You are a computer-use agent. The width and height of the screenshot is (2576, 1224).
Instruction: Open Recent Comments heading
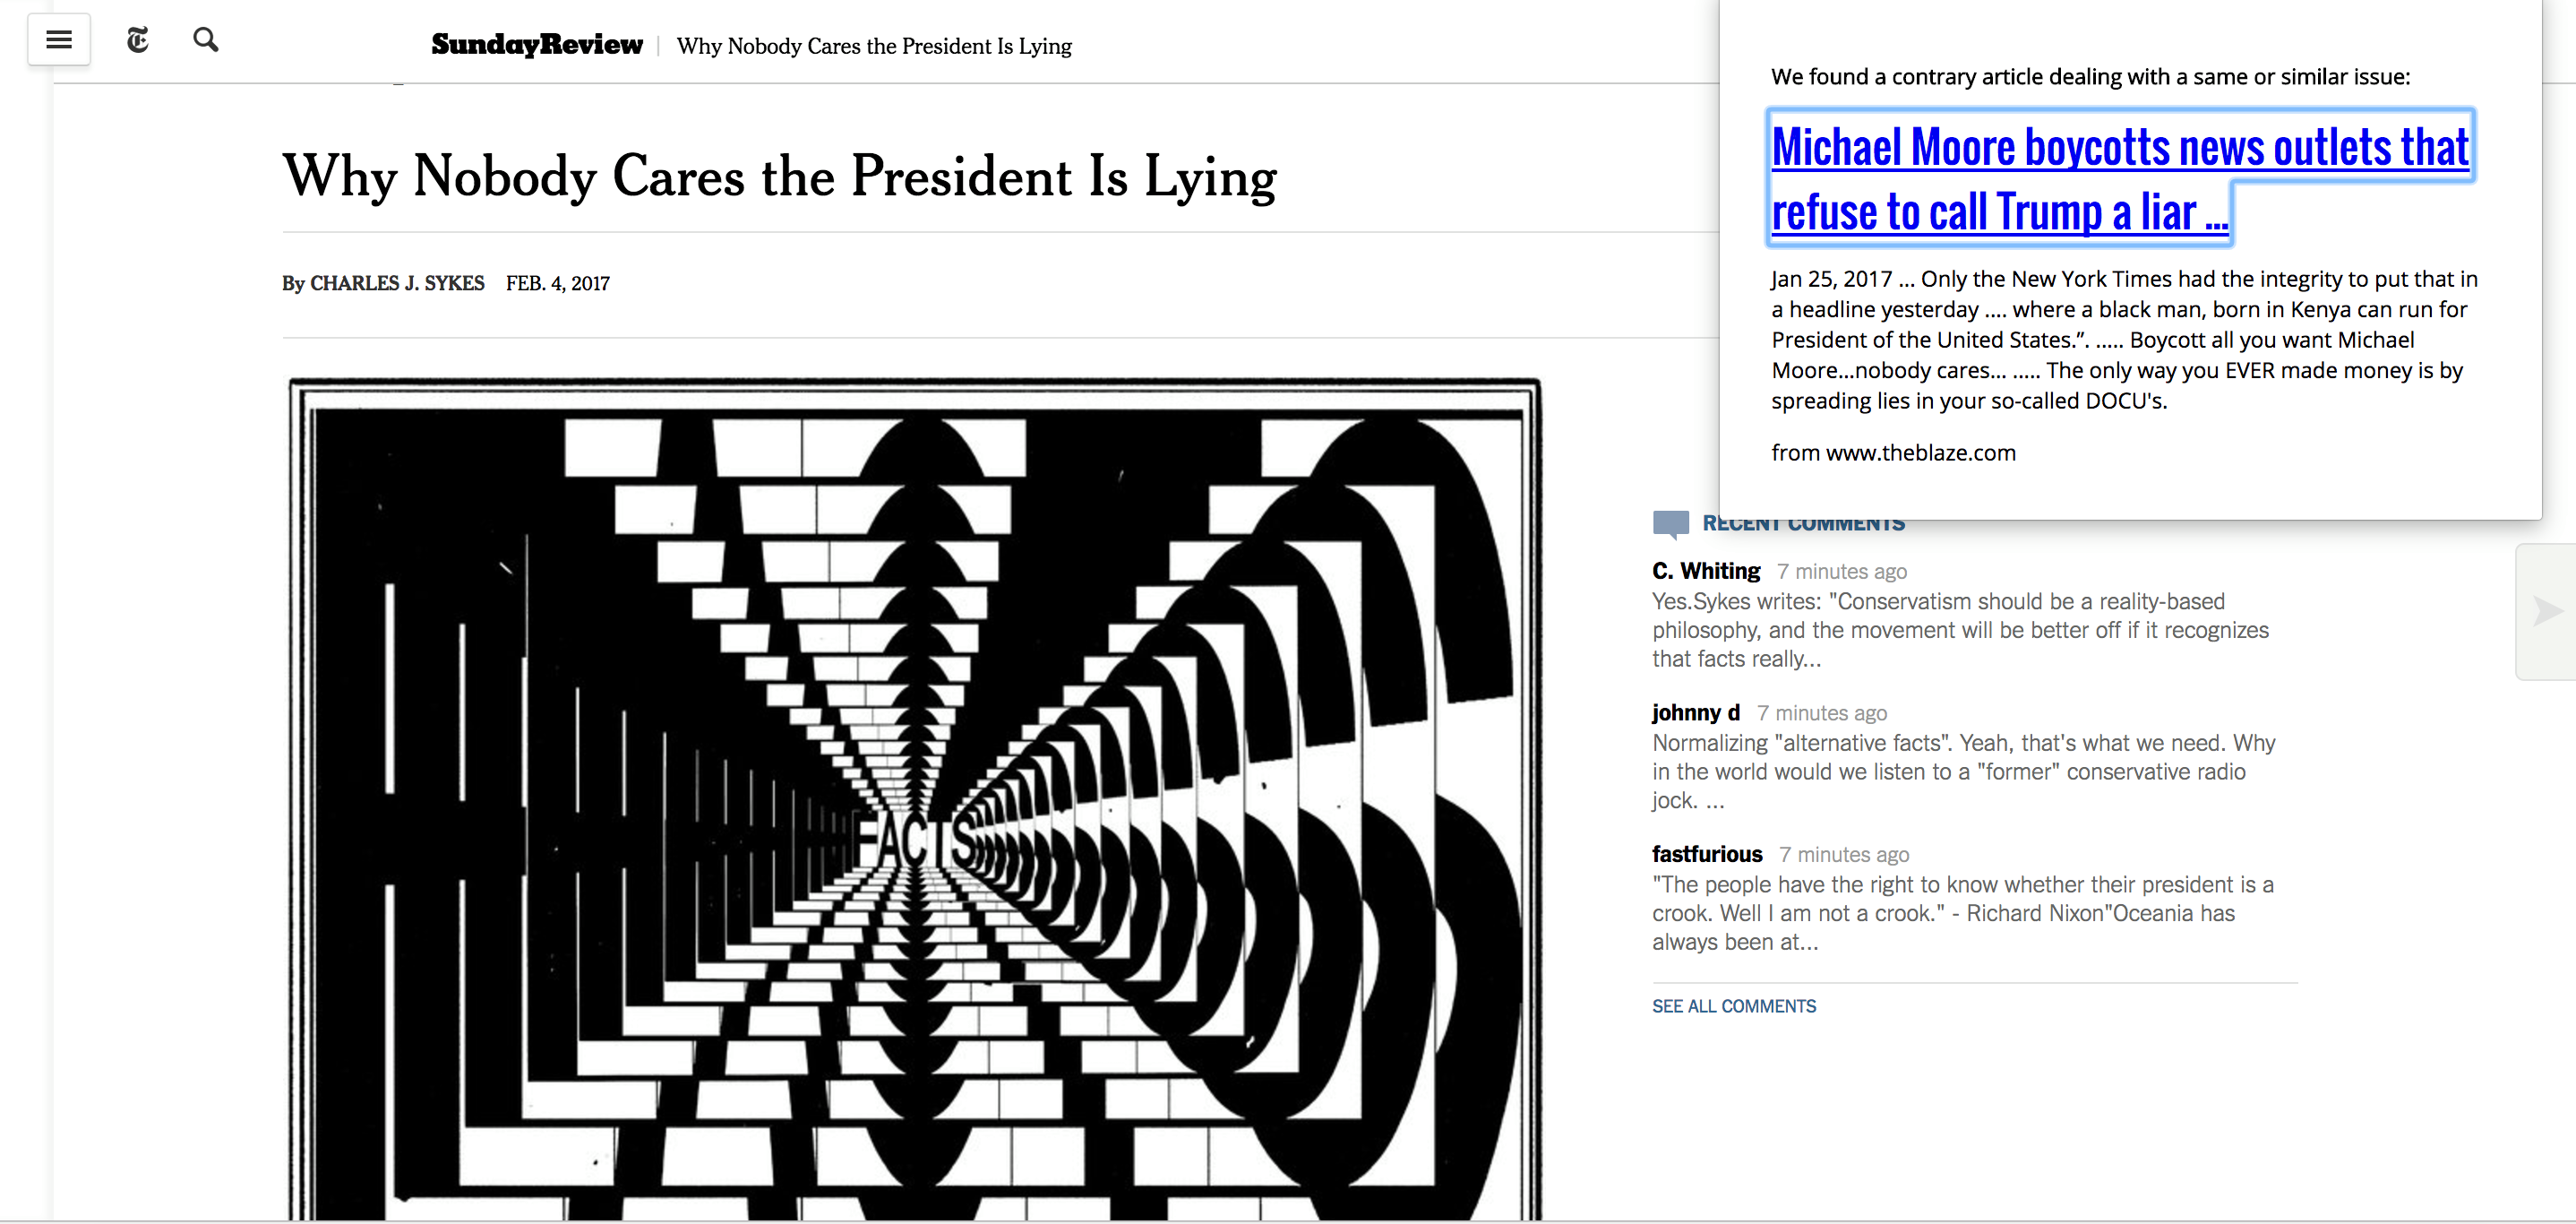pos(1803,524)
